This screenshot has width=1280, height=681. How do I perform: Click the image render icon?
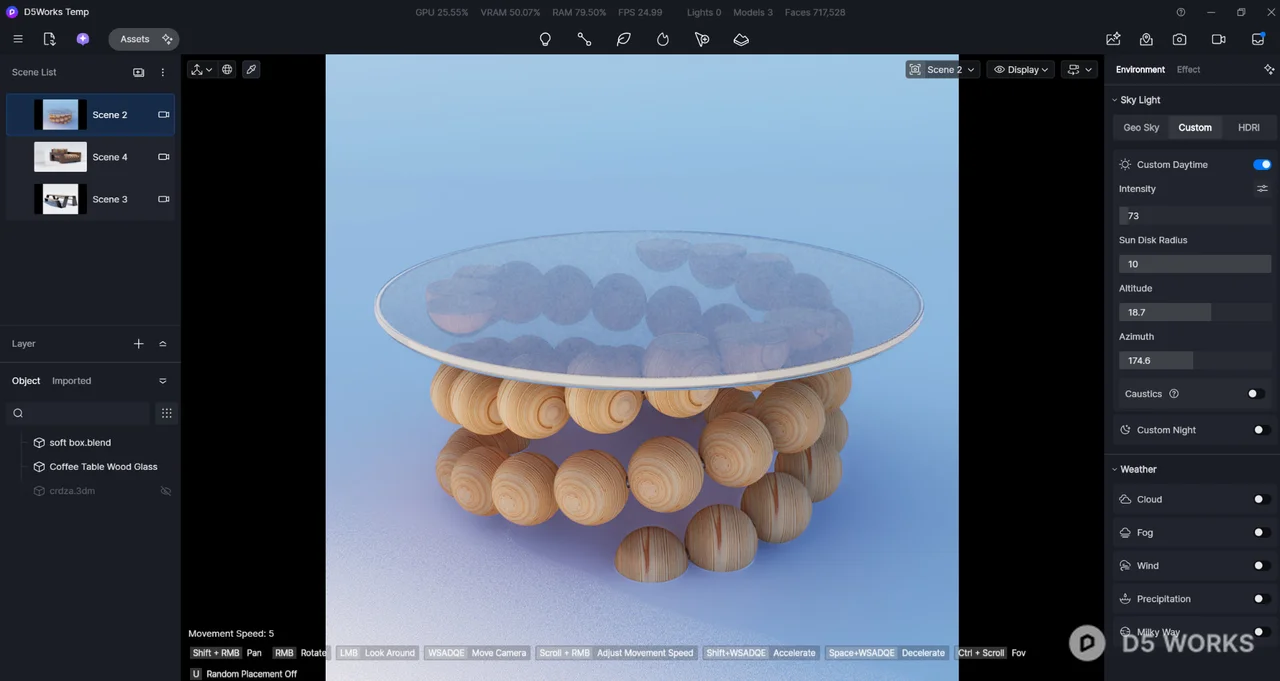tap(1113, 39)
